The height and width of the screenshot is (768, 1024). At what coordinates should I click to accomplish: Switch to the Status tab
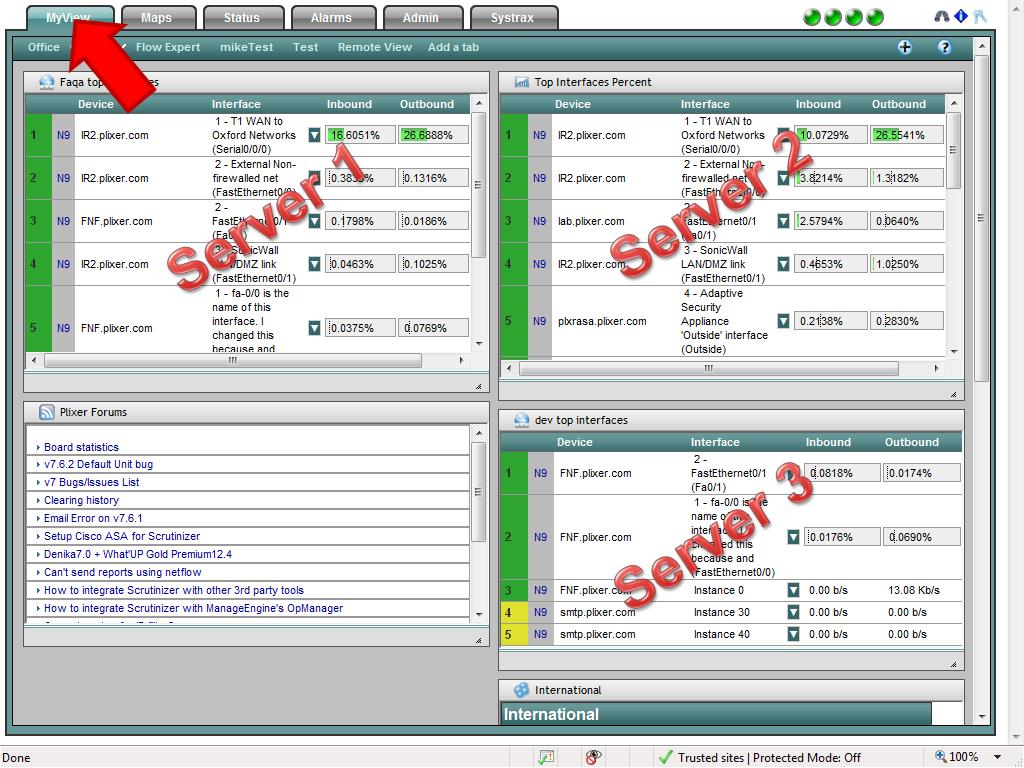pyautogui.click(x=242, y=18)
